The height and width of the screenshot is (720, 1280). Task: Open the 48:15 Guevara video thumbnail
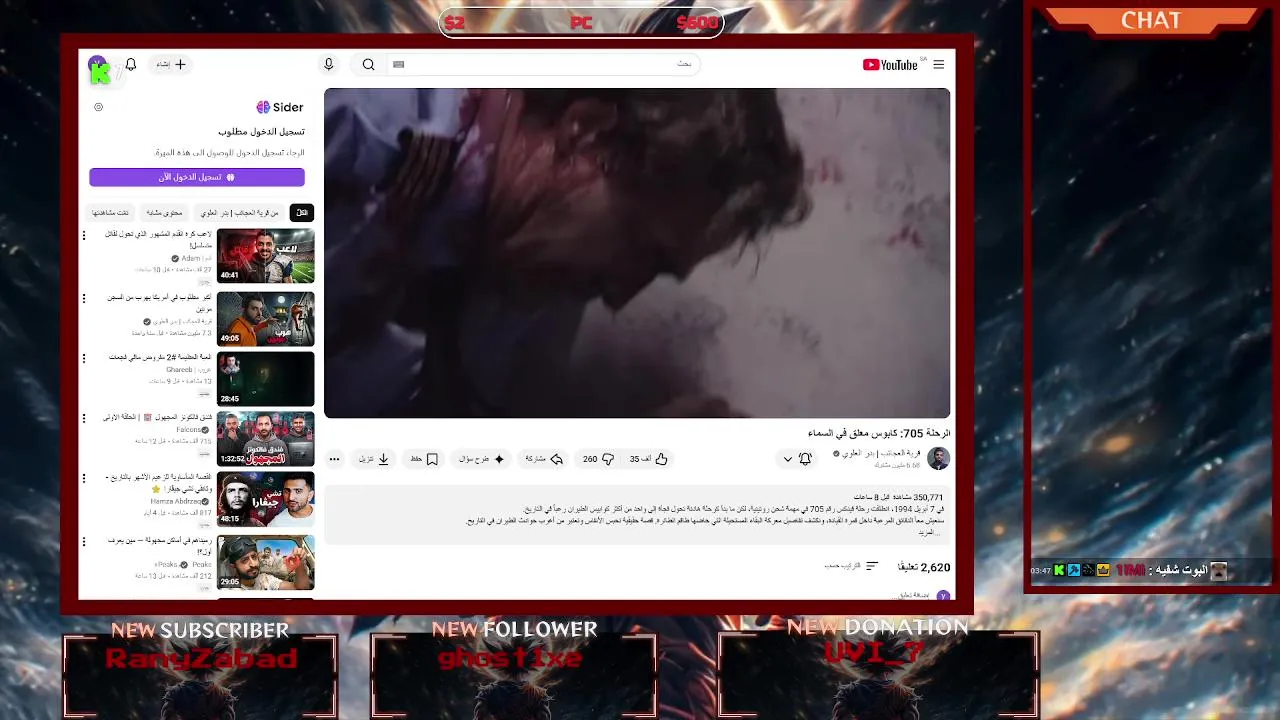(x=265, y=498)
